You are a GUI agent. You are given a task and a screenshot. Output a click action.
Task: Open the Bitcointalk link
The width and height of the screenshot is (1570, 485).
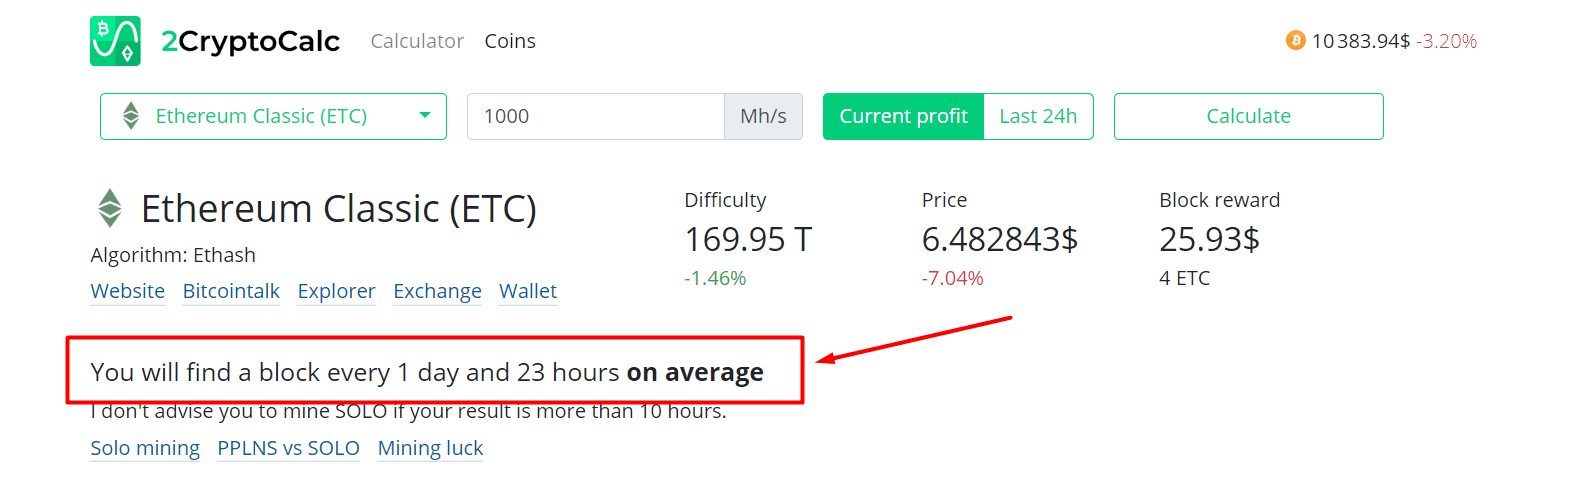[x=231, y=291]
